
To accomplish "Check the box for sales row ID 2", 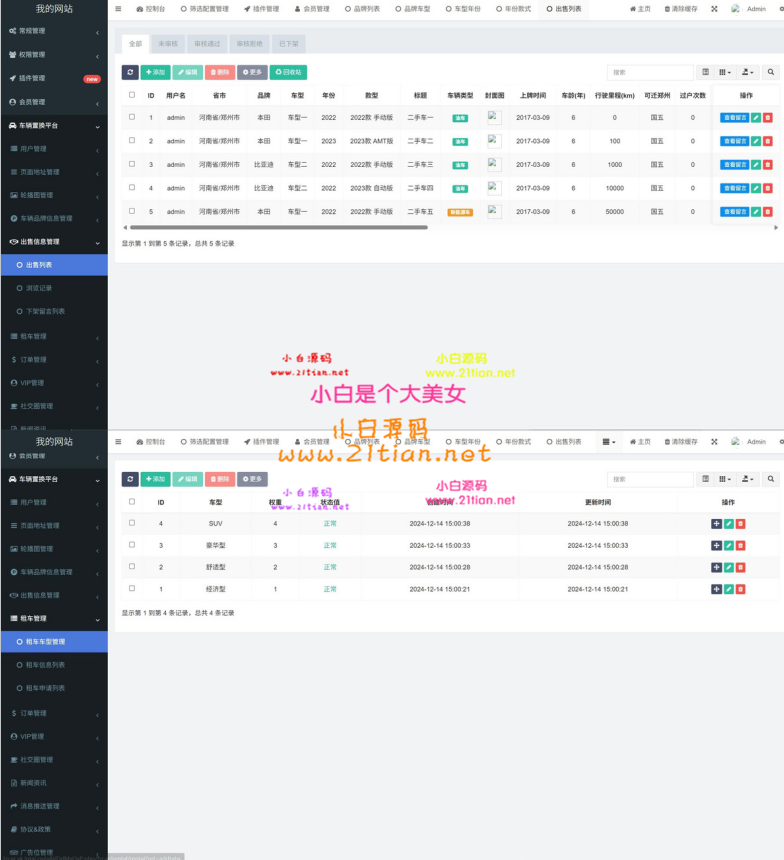I will [x=132, y=140].
